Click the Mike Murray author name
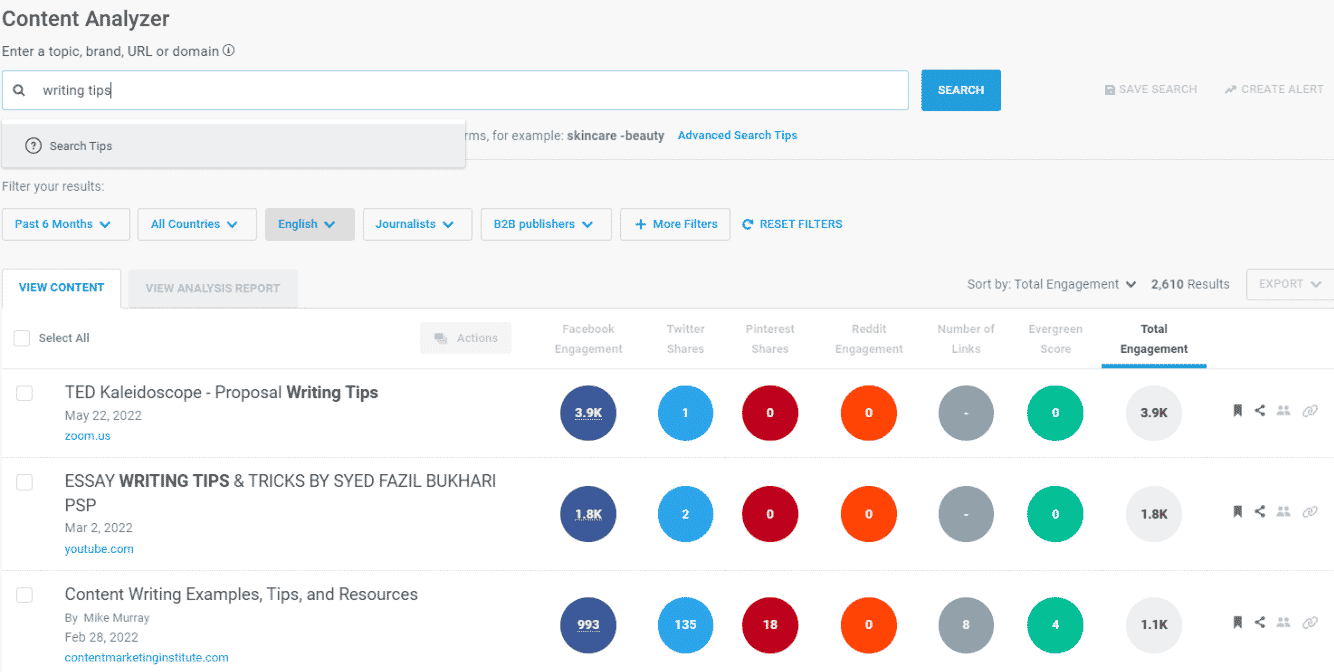Viewport: 1334px width, 672px height. click(115, 618)
